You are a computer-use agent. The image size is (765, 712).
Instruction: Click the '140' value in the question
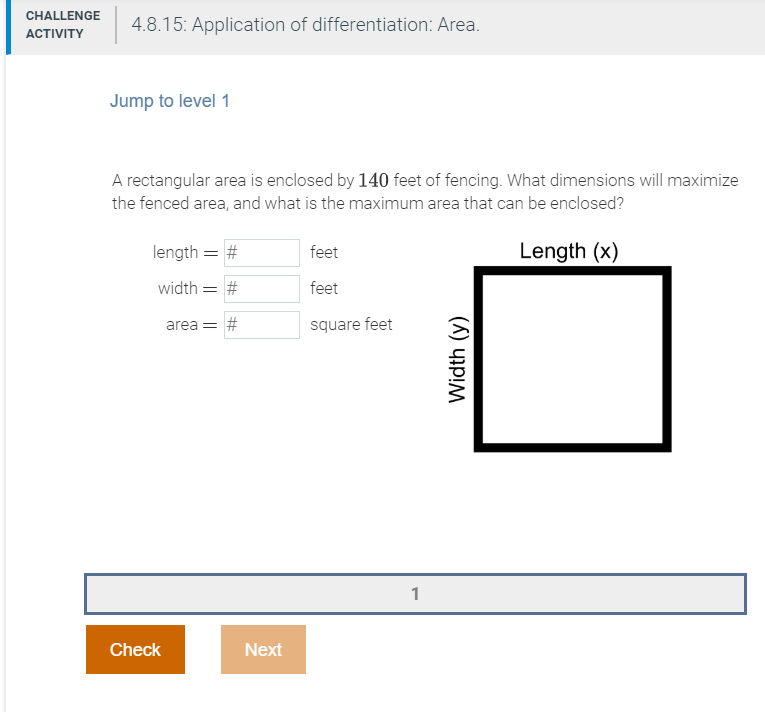(x=373, y=181)
